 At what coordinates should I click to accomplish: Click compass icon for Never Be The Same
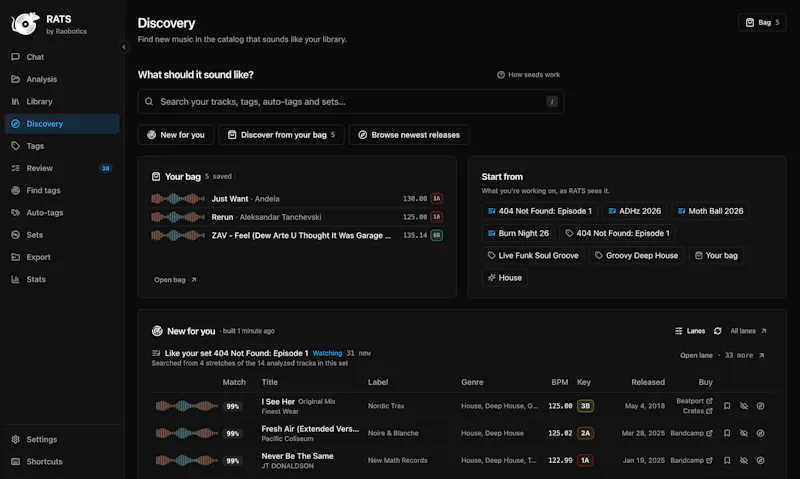click(x=760, y=460)
